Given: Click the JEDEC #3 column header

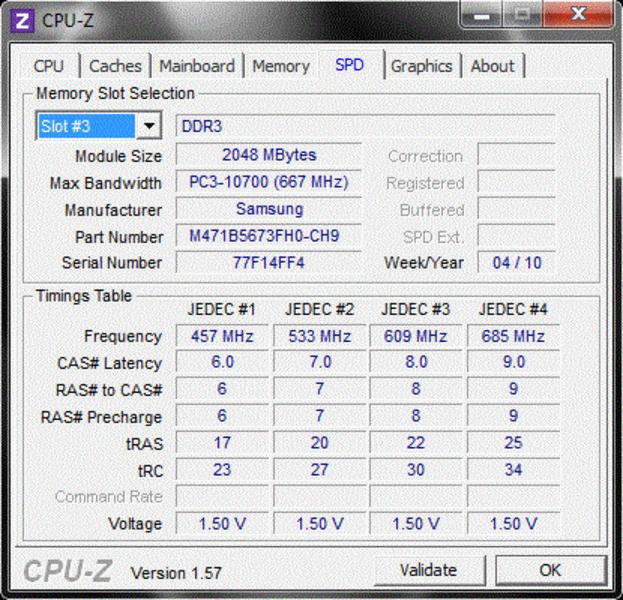Looking at the screenshot, I should pyautogui.click(x=416, y=310).
